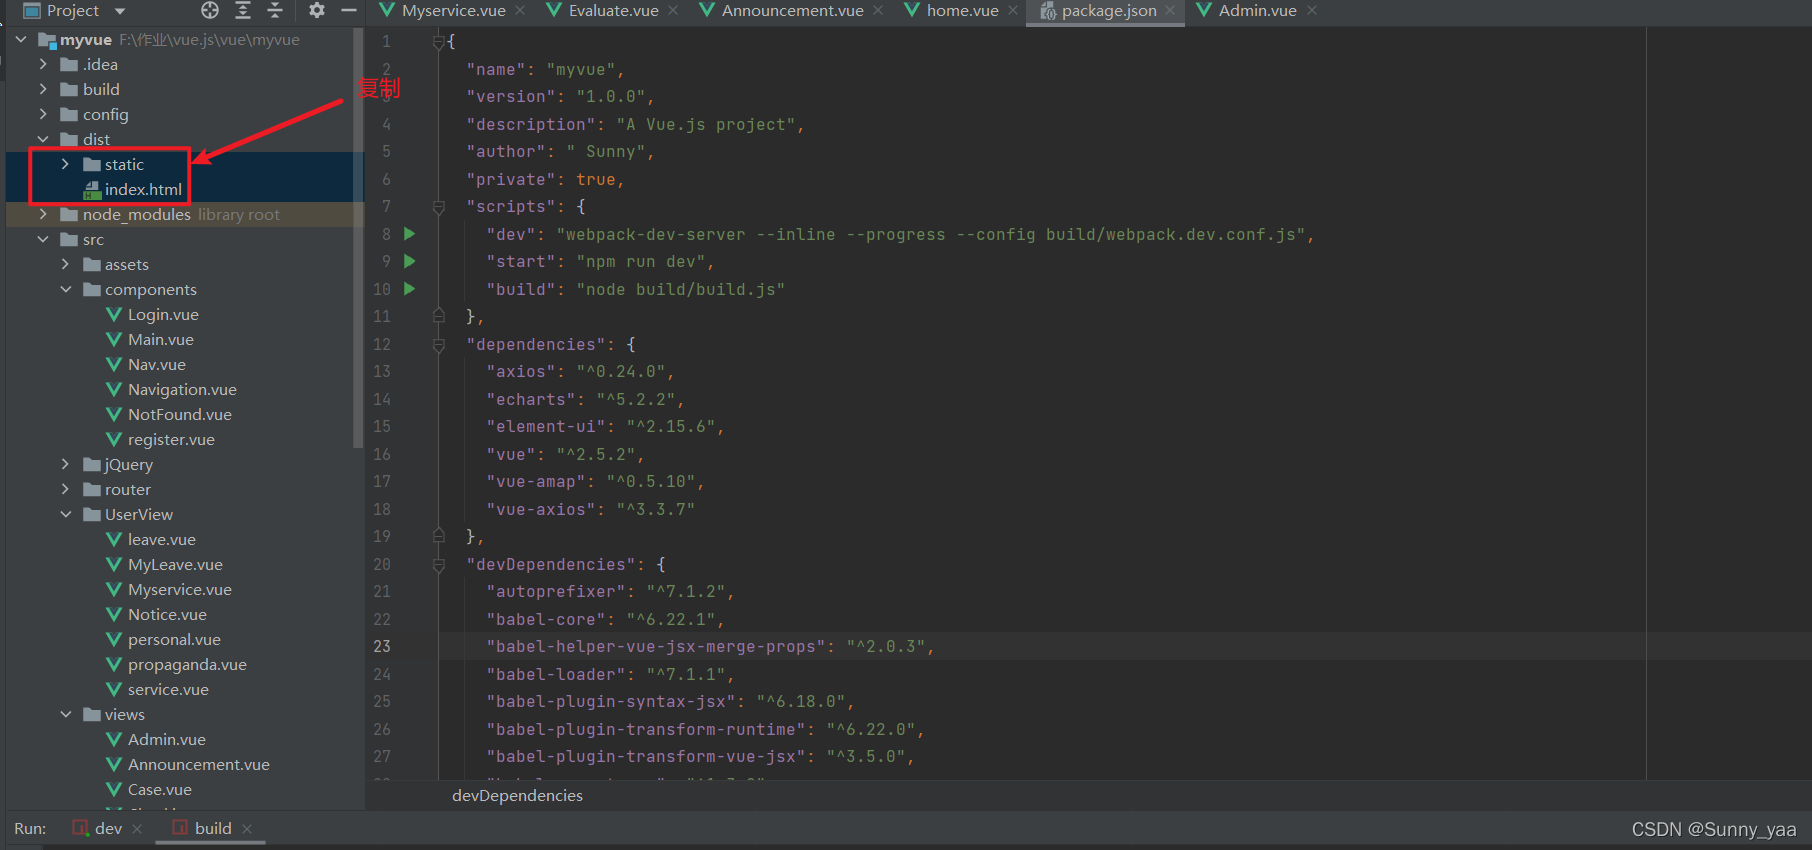Switch to the build run tab
The image size is (1812, 850).
(213, 828)
